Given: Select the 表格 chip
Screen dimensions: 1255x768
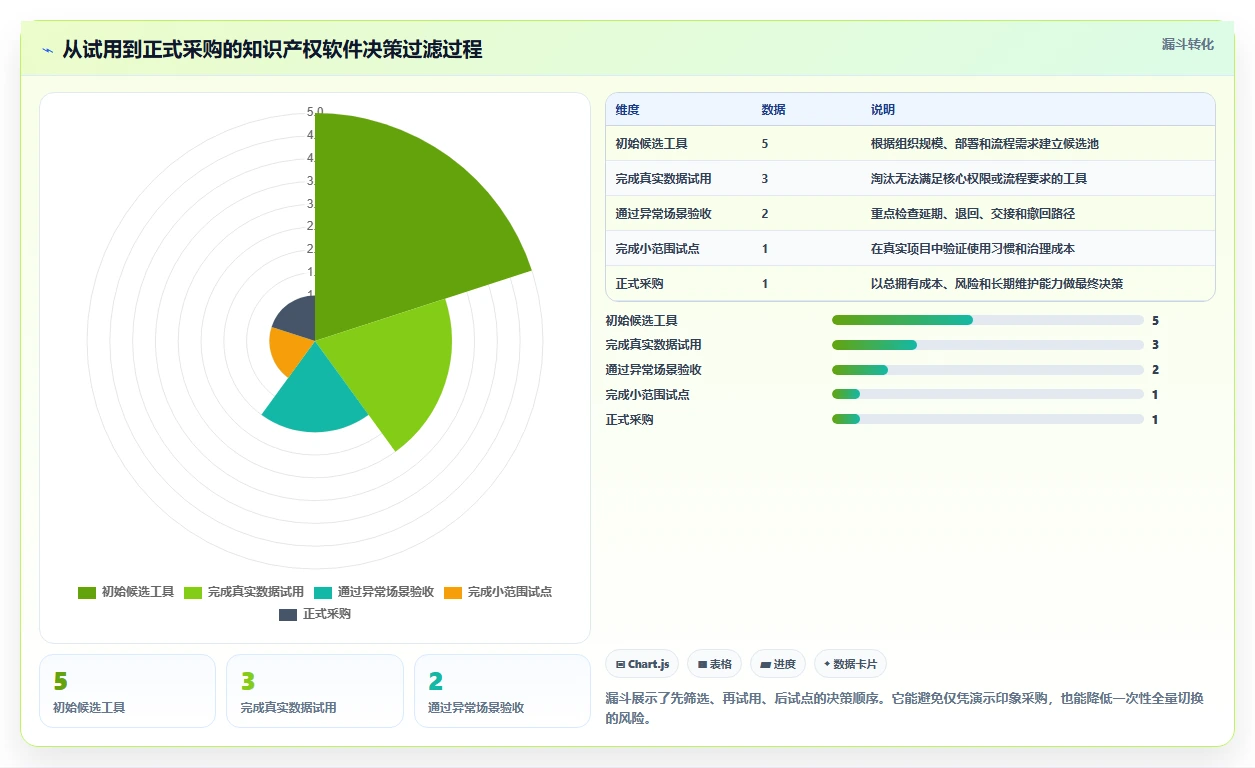Looking at the screenshot, I should 714,664.
